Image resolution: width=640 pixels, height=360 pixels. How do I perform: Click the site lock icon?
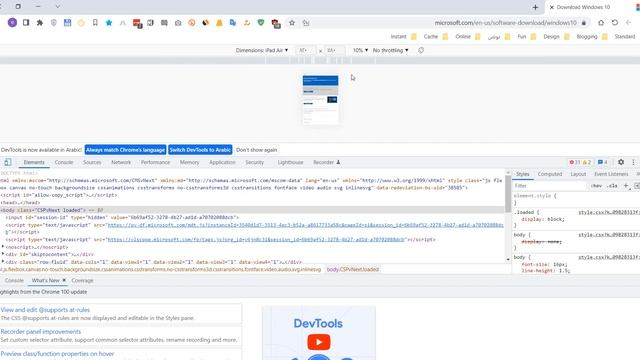(x=584, y=23)
